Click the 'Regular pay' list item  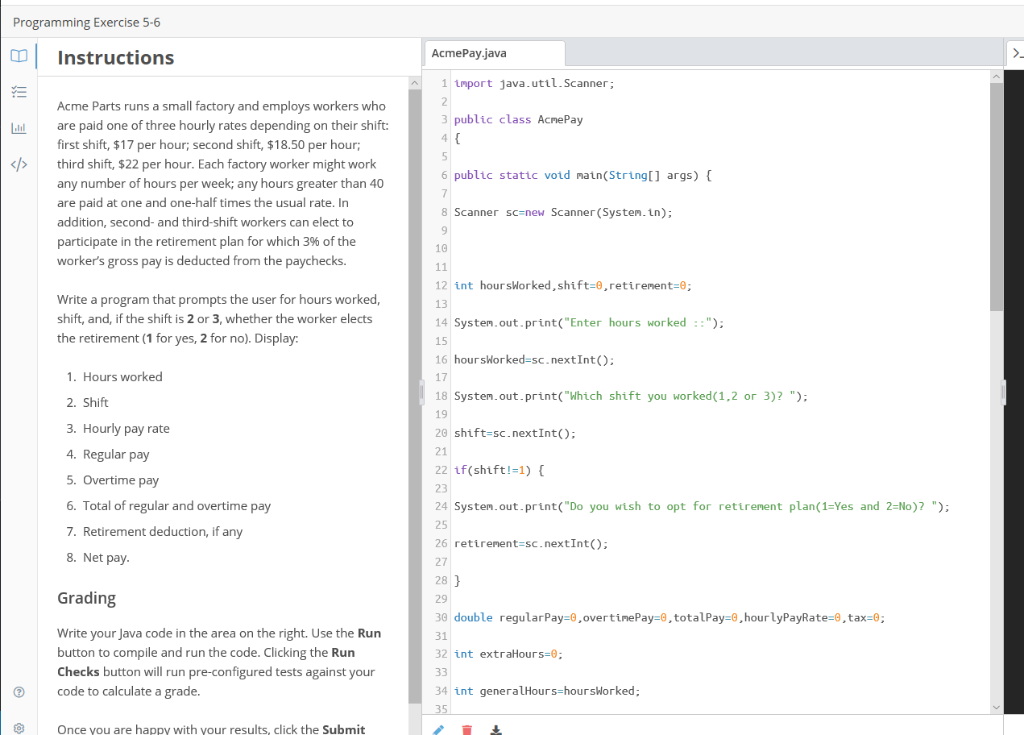(116, 454)
